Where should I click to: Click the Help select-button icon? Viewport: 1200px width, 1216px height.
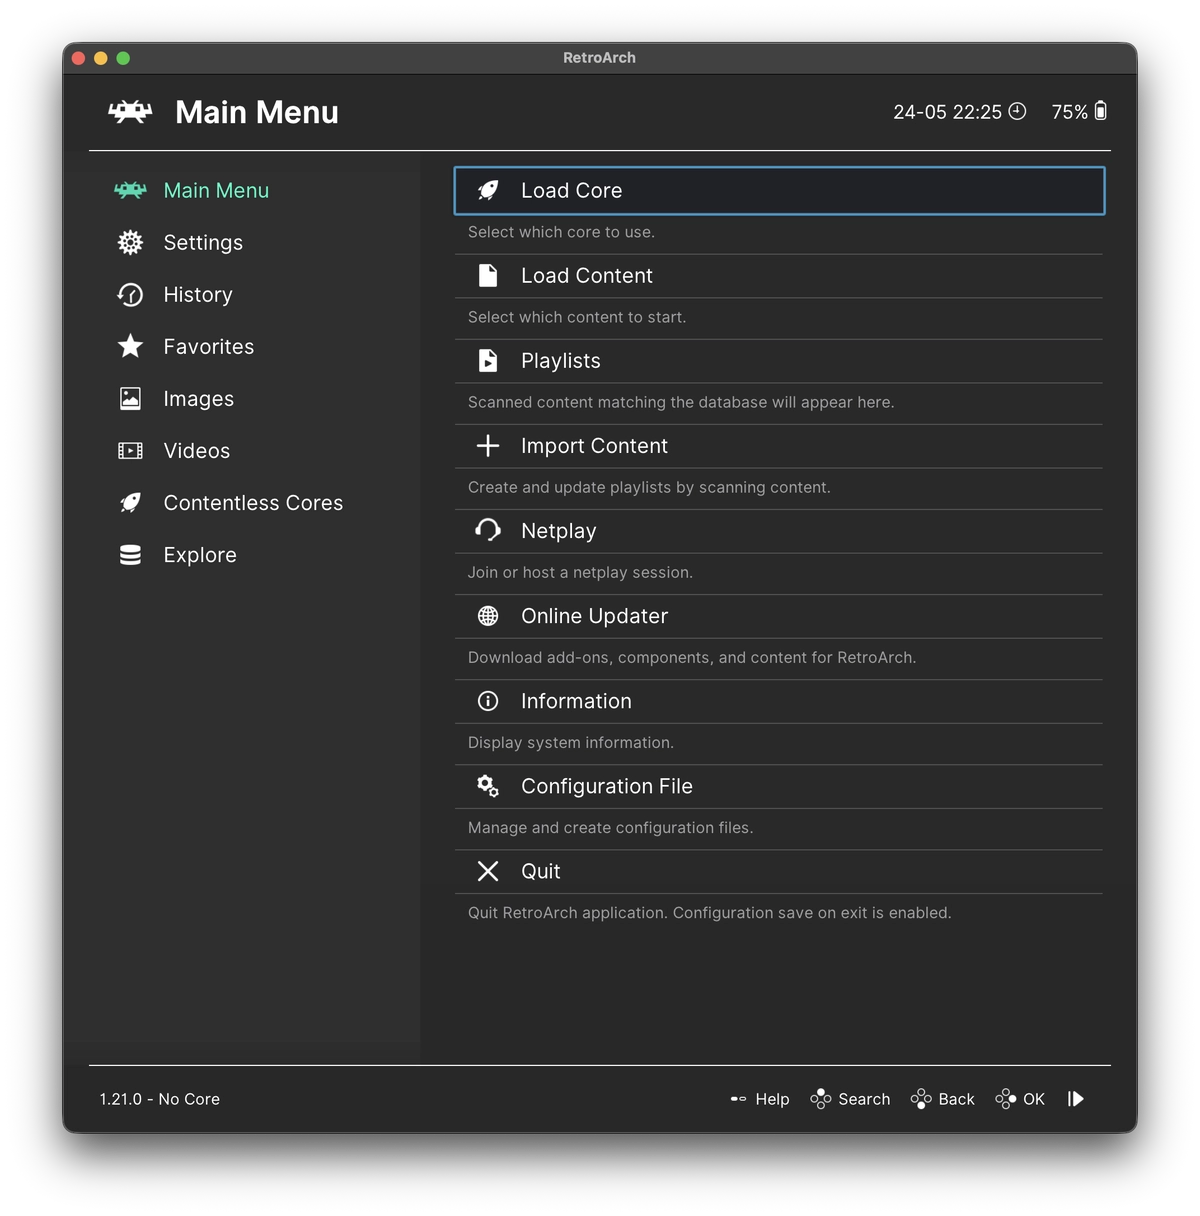click(x=738, y=1099)
